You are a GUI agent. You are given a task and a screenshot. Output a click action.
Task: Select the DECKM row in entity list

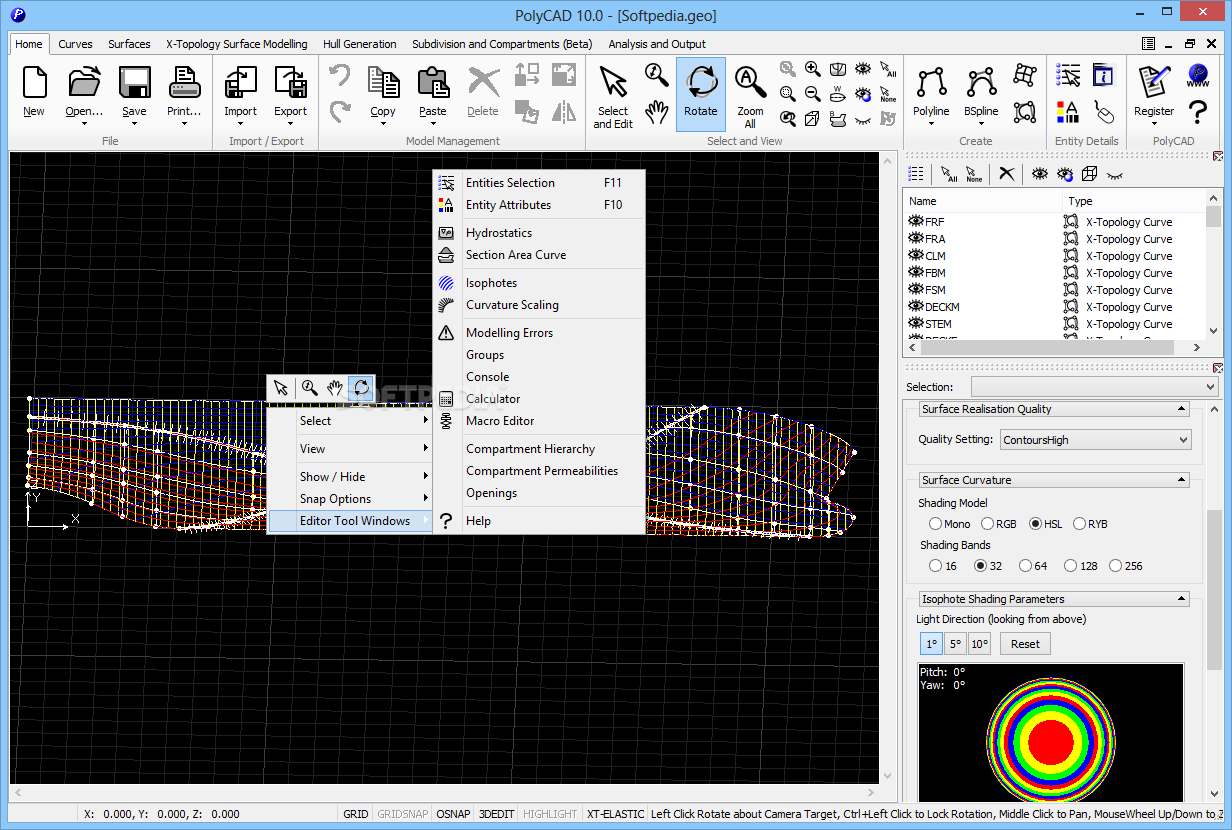tap(1054, 307)
